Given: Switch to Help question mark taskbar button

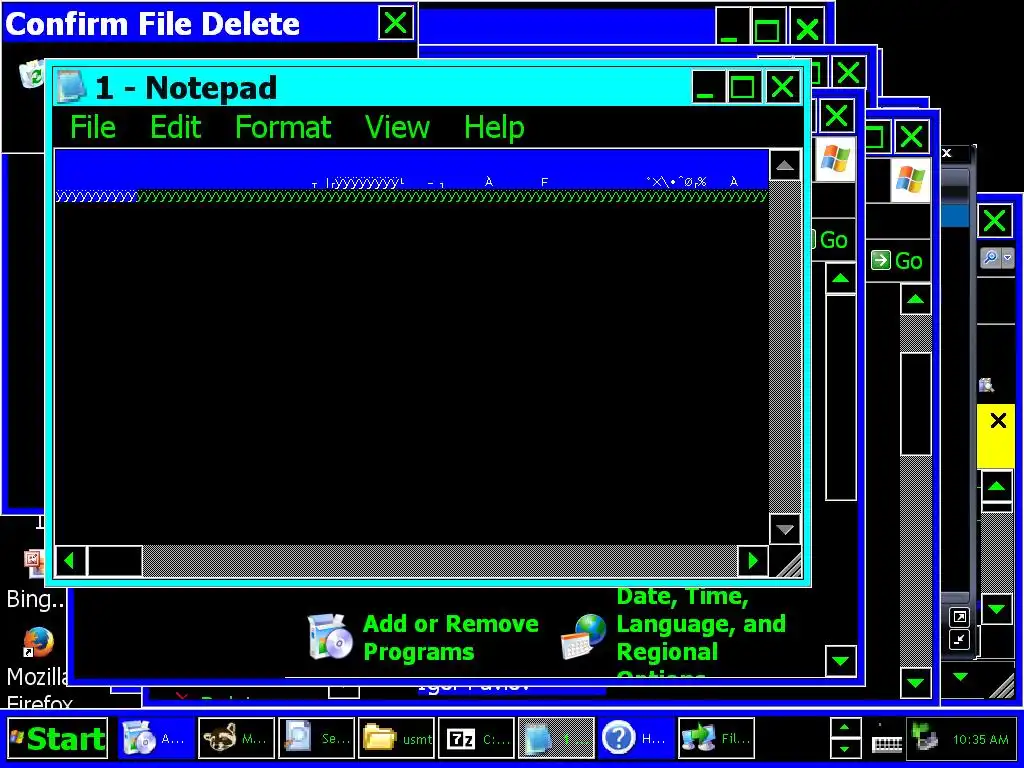Looking at the screenshot, I should [x=637, y=739].
